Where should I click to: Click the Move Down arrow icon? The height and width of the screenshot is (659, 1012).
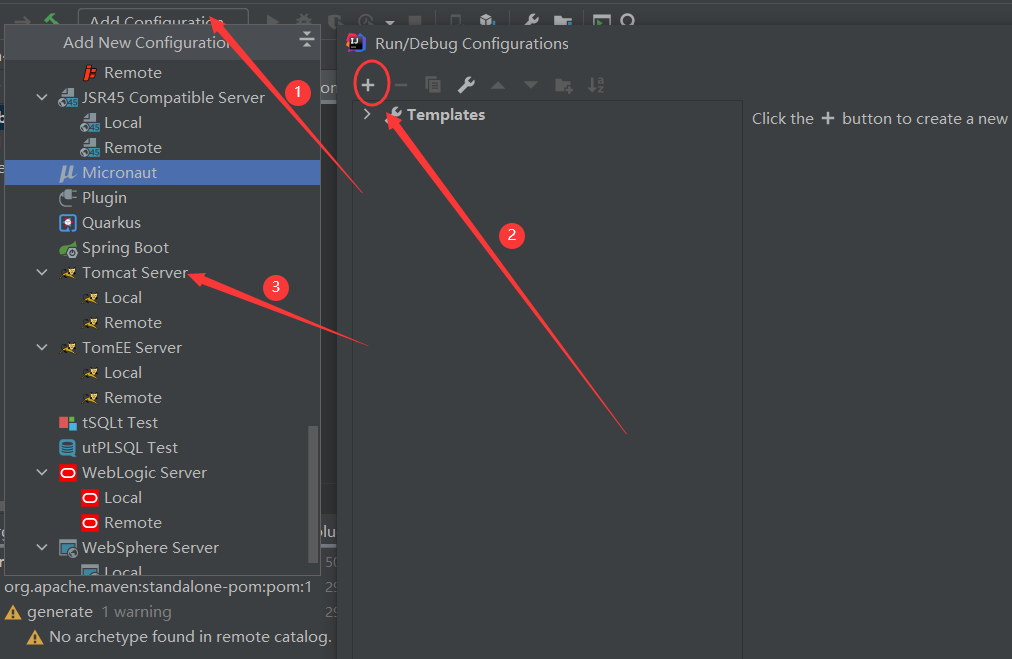pyautogui.click(x=531, y=85)
